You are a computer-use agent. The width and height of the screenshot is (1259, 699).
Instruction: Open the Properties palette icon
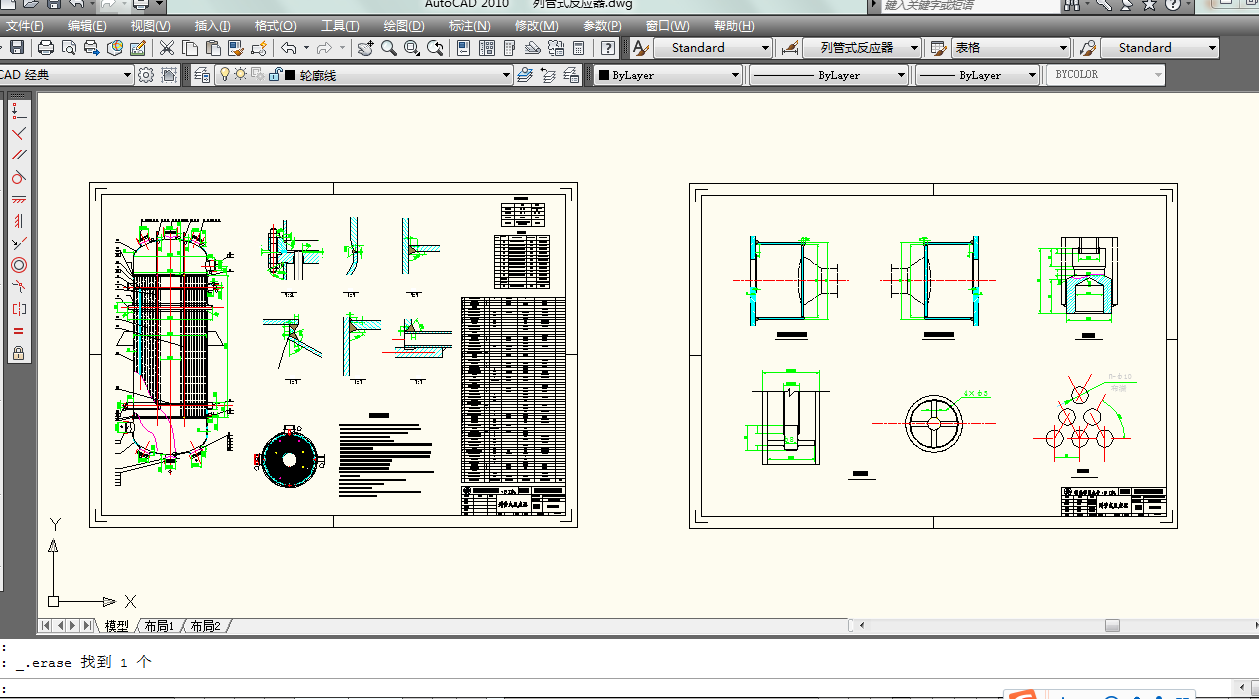coord(464,47)
